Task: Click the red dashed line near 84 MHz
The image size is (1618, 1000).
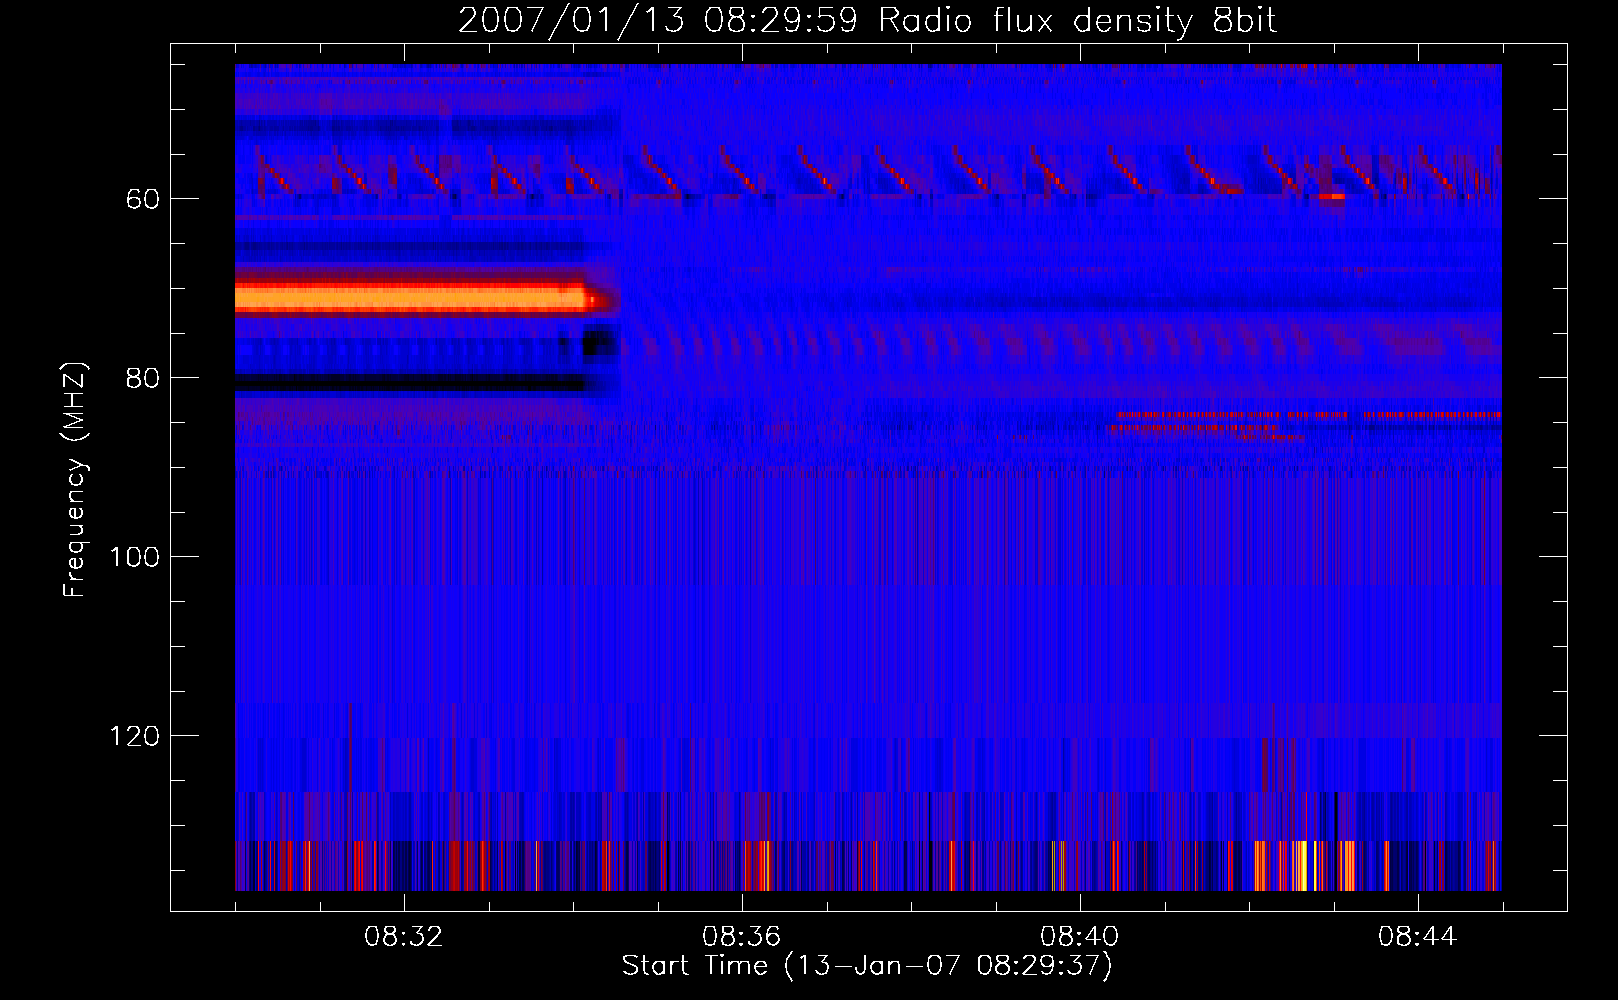Action: pyautogui.click(x=1310, y=414)
